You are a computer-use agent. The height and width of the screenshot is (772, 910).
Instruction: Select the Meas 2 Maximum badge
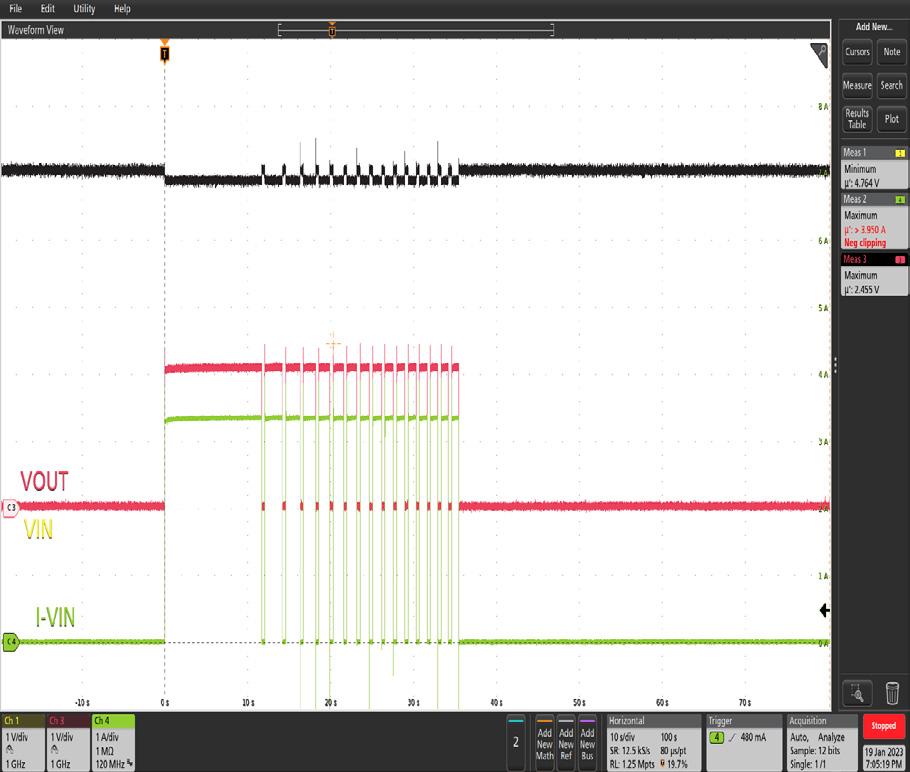click(x=874, y=221)
